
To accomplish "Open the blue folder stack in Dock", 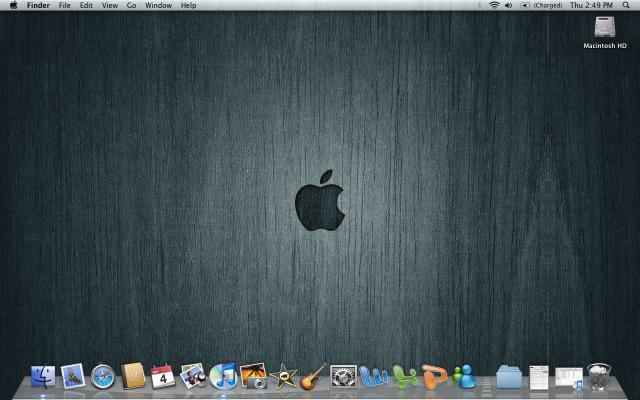I will point(509,377).
